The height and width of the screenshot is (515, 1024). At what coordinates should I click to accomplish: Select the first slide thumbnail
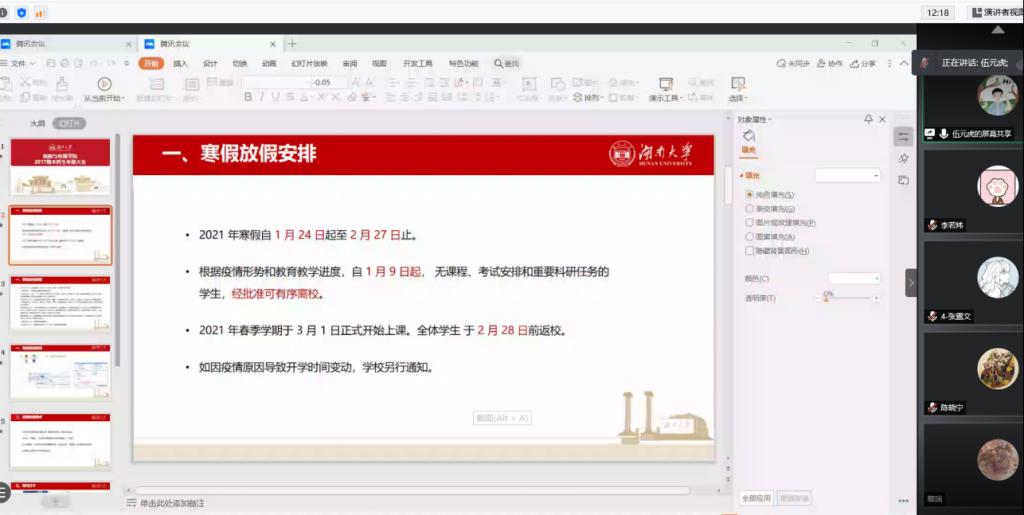60,166
